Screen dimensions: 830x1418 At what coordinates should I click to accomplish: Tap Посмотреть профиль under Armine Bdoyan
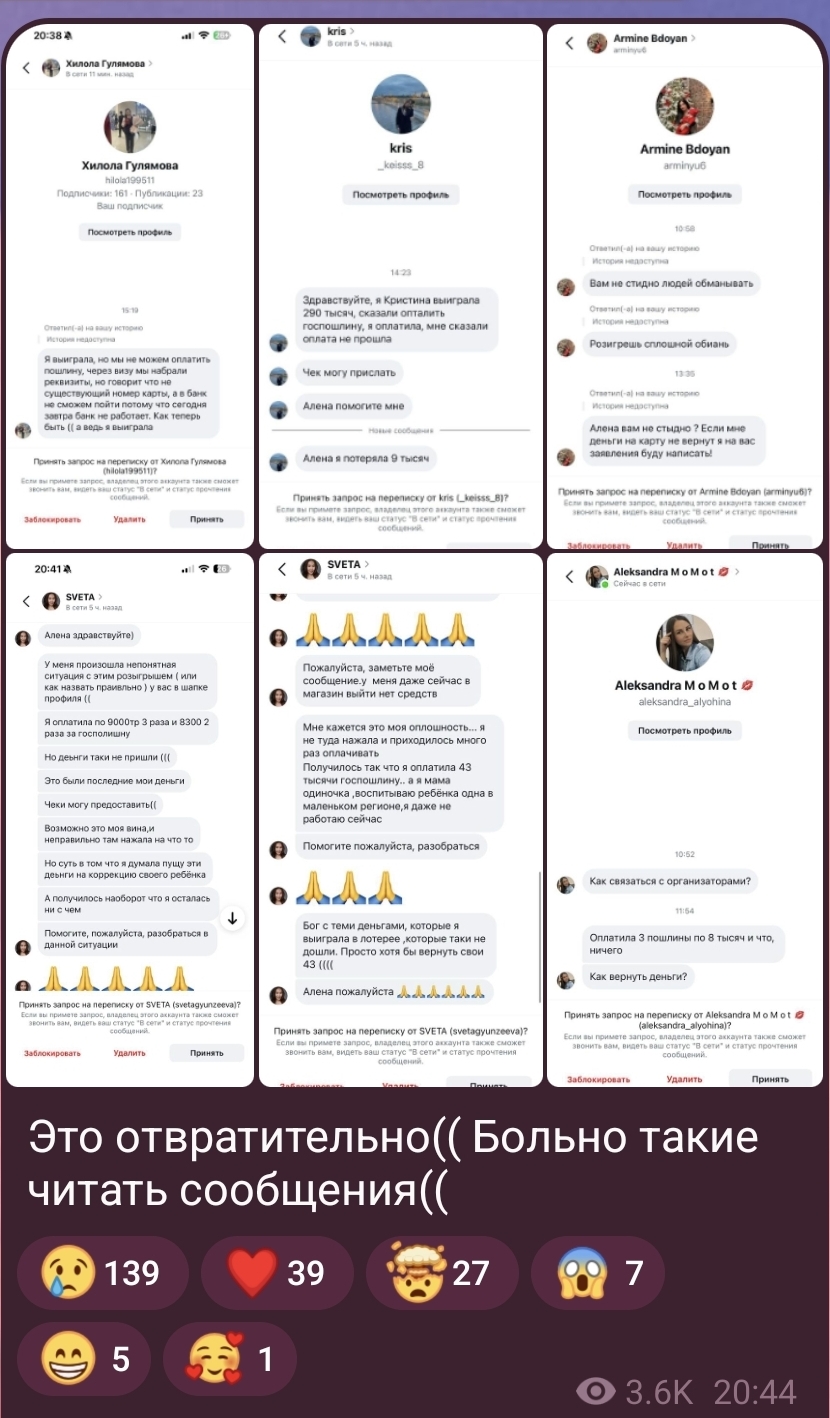(x=685, y=194)
